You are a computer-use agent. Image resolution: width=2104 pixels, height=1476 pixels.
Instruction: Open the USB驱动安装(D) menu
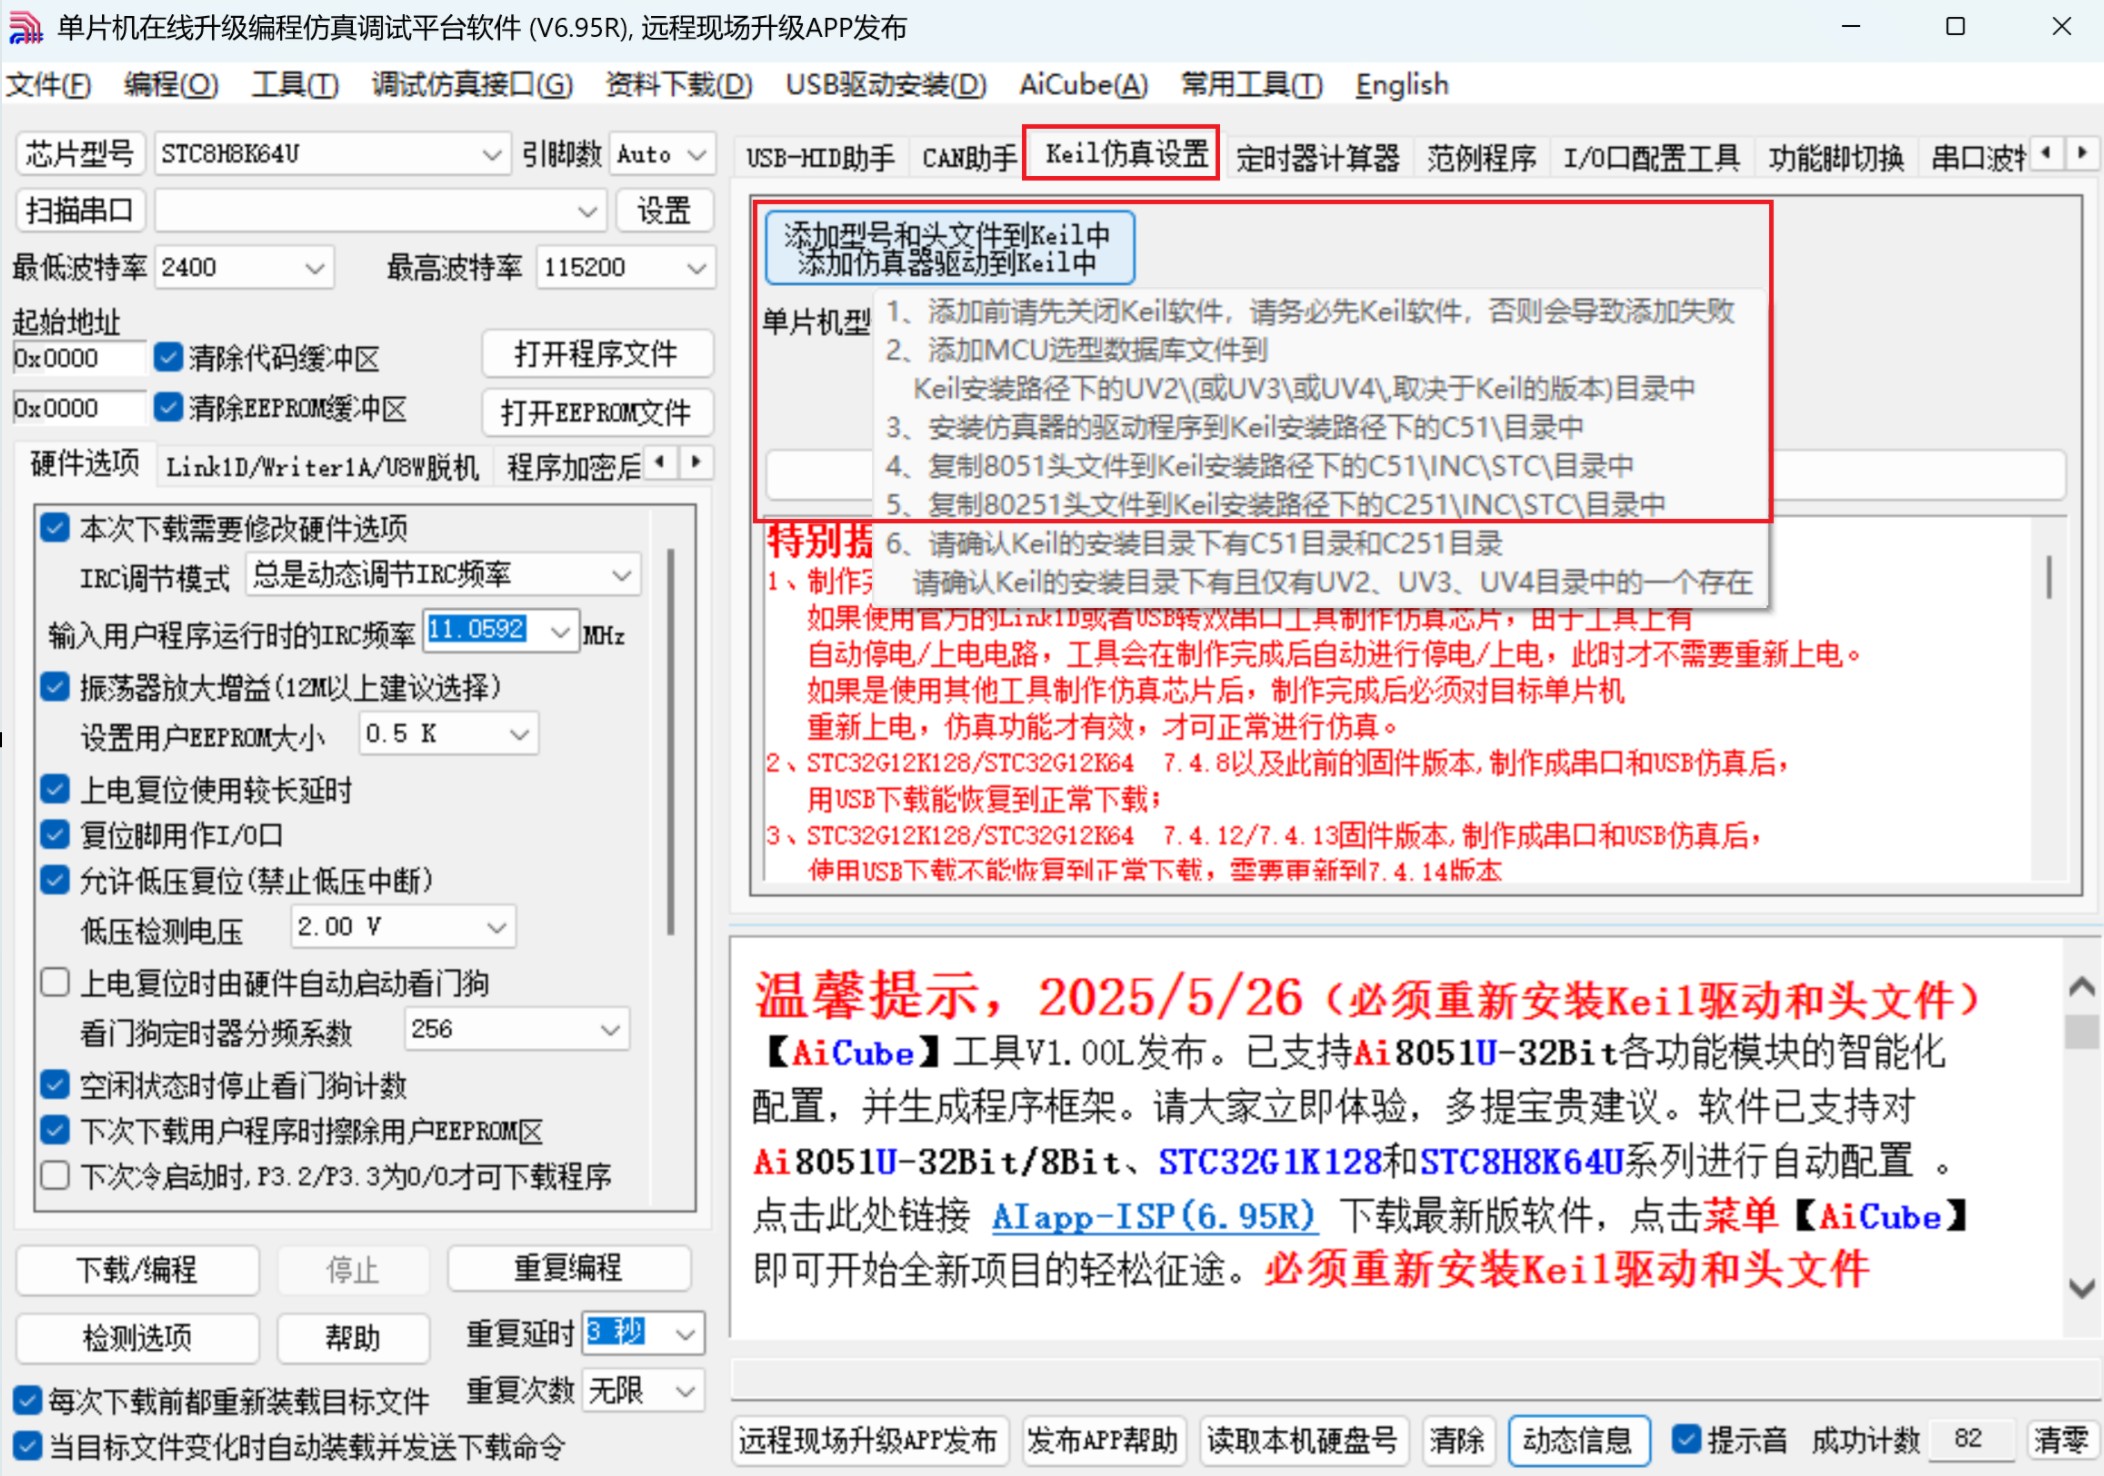(886, 85)
